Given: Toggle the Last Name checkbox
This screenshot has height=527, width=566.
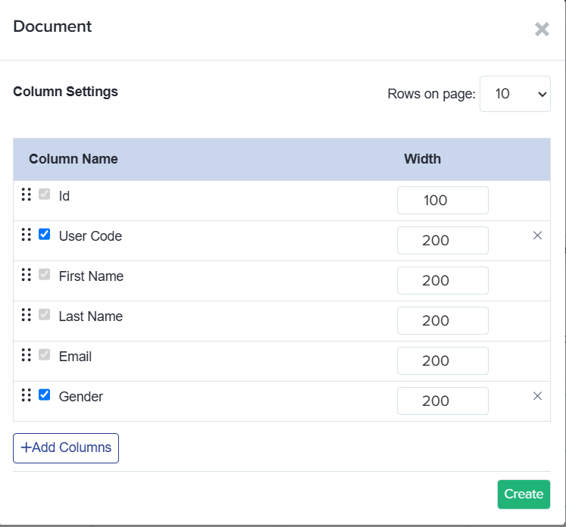Looking at the screenshot, I should [x=44, y=314].
